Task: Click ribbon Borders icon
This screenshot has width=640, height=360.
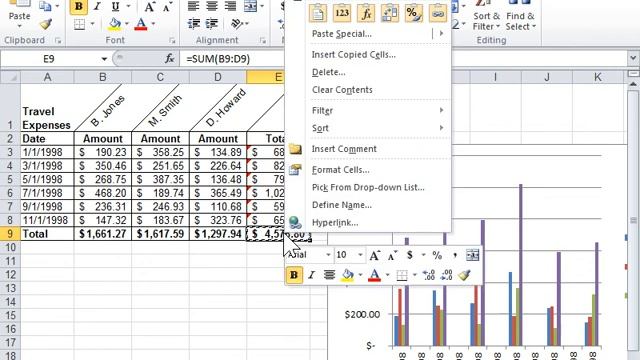Action: [79, 24]
